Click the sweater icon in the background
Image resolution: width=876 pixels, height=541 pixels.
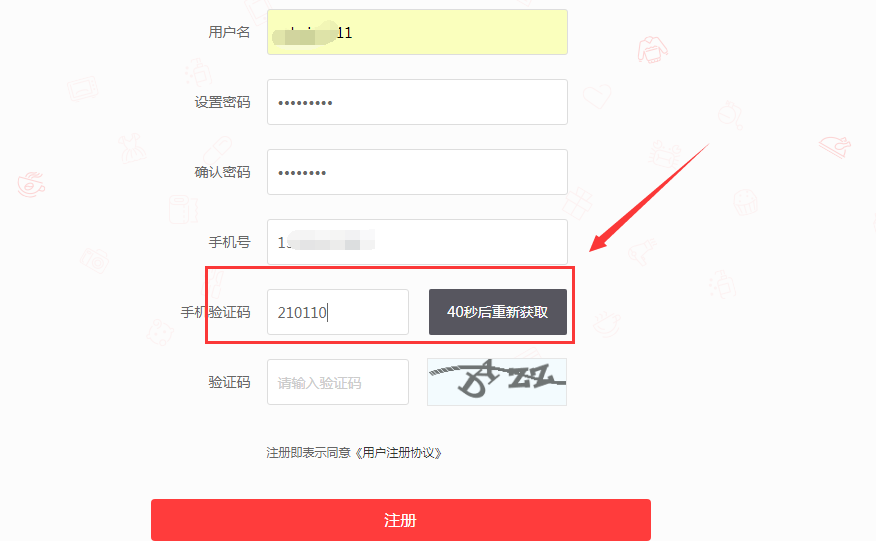click(x=652, y=50)
